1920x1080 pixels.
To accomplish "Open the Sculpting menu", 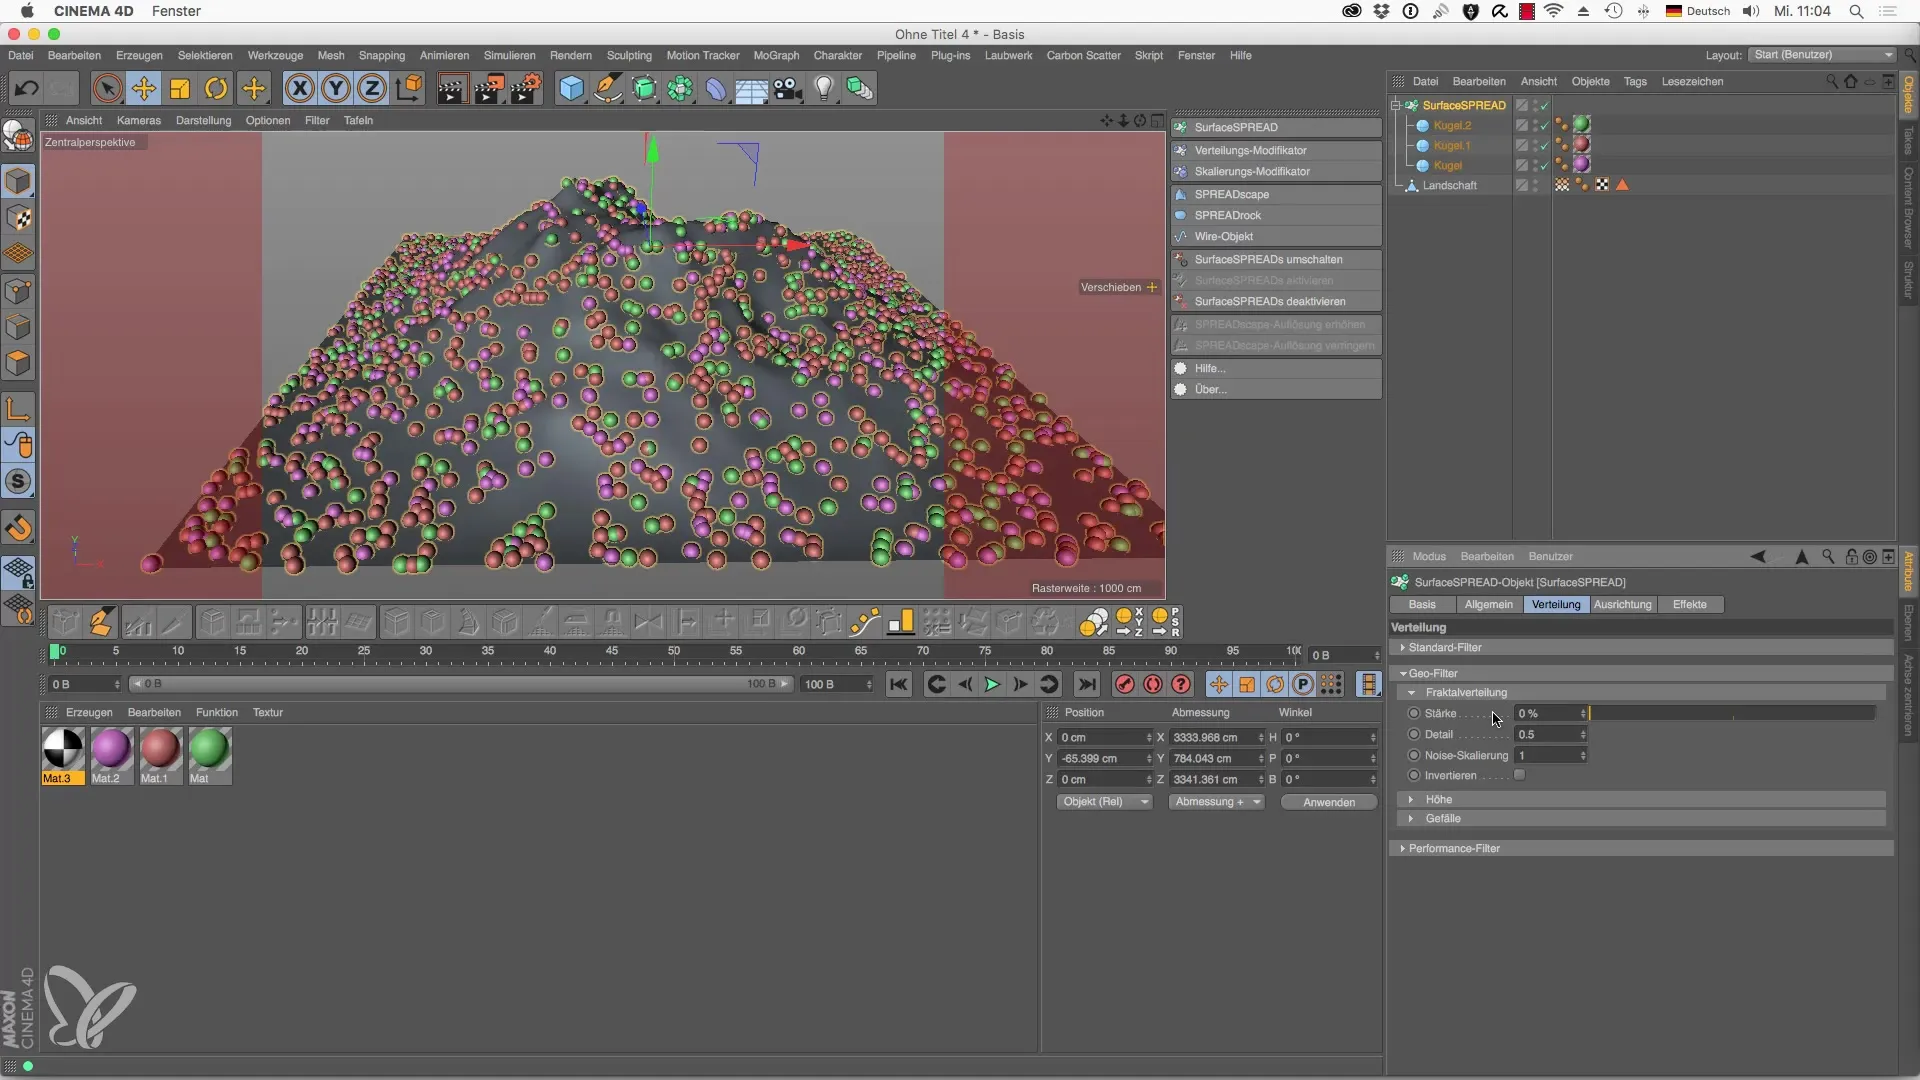I will click(x=629, y=56).
